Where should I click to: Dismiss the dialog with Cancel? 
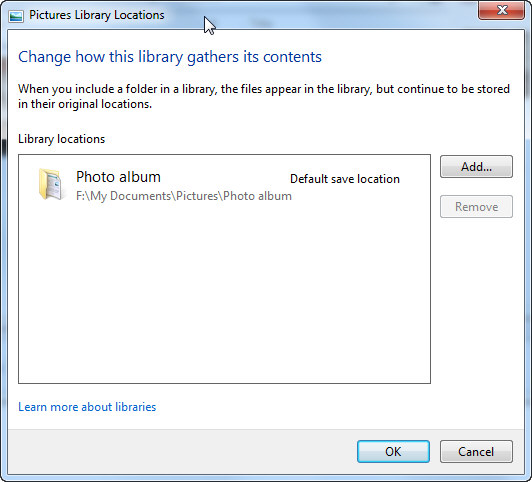[x=476, y=451]
